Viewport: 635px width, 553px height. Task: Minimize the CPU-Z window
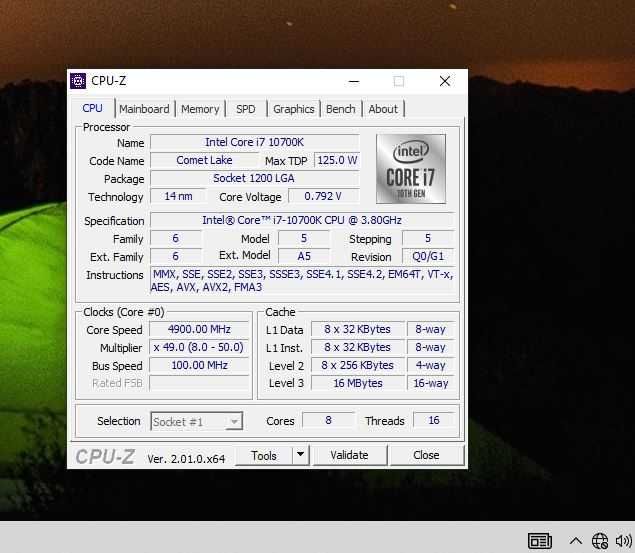[354, 81]
